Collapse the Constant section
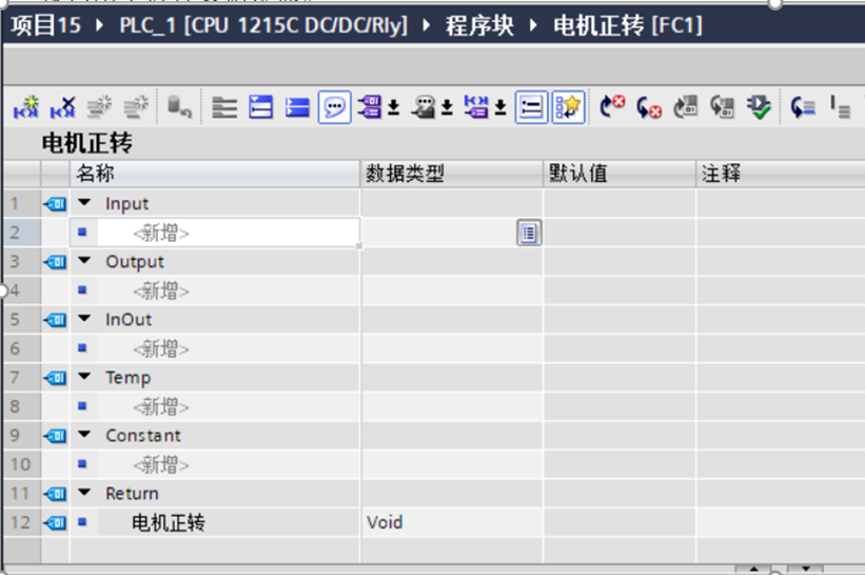The image size is (865, 575). tap(84, 434)
